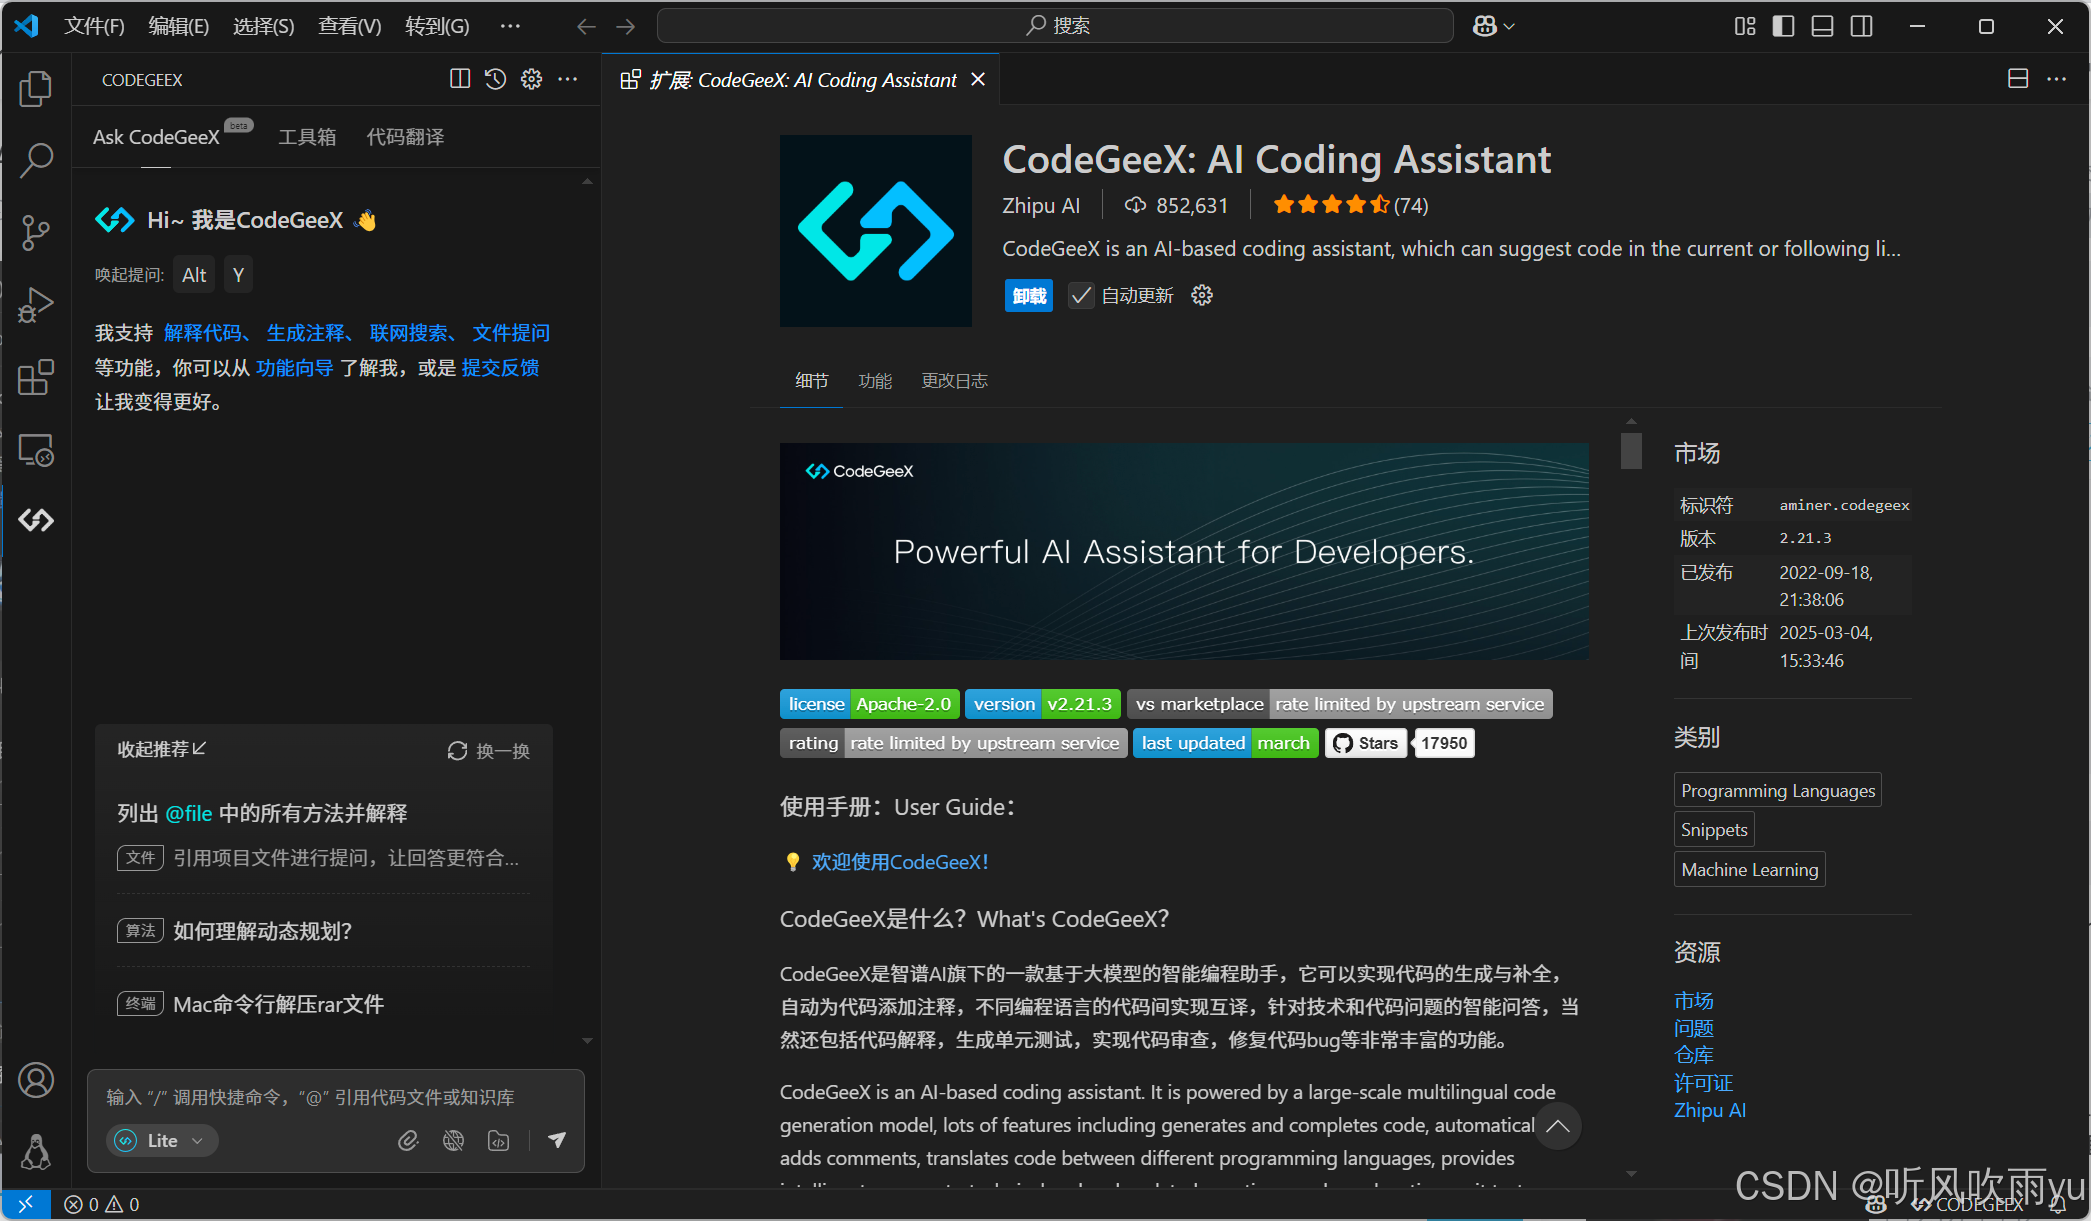Image resolution: width=2091 pixels, height=1221 pixels.
Task: Click the blue 卸载 button
Action: click(1028, 296)
